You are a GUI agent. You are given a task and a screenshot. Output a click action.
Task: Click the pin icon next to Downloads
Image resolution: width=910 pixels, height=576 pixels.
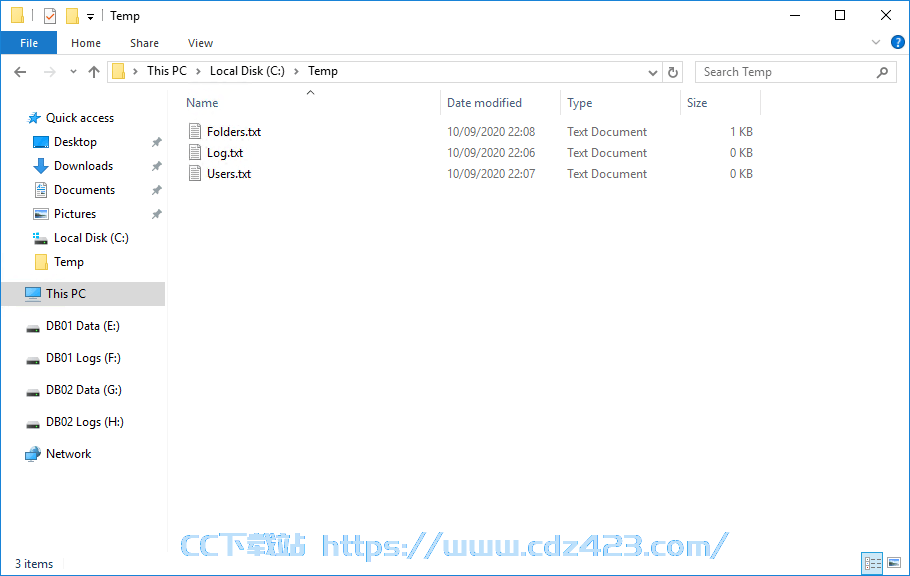(x=157, y=166)
